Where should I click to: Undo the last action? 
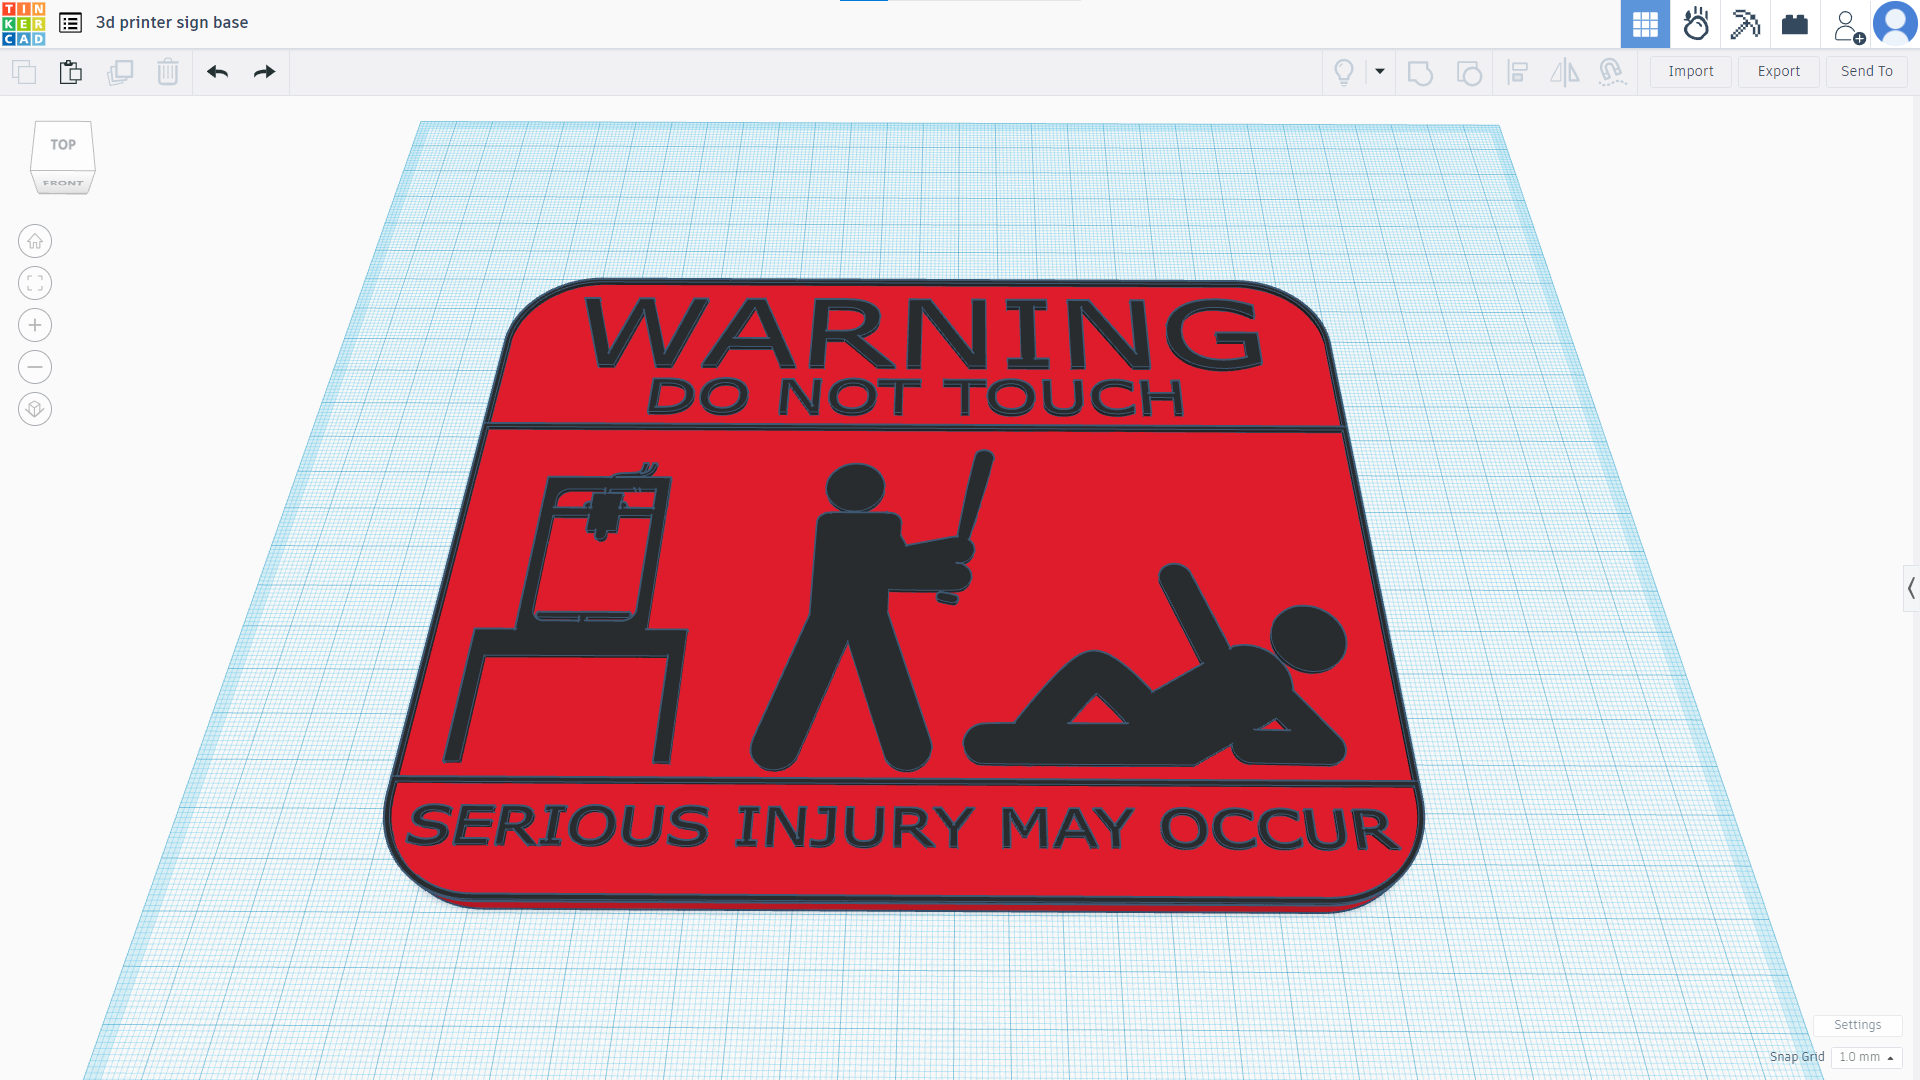point(217,72)
